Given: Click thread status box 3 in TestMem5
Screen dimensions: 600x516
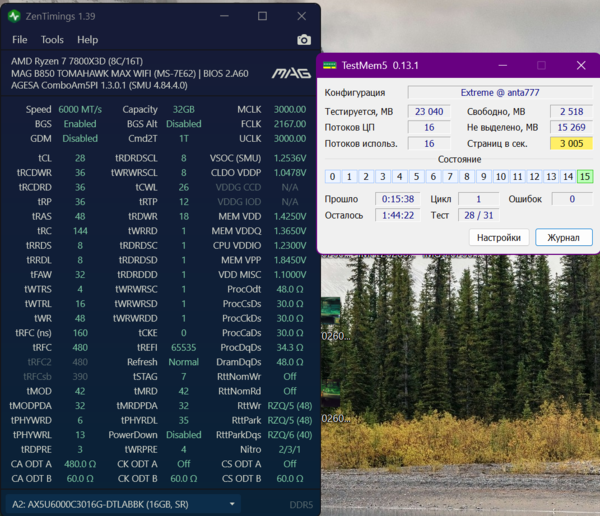Looking at the screenshot, I should [x=383, y=176].
